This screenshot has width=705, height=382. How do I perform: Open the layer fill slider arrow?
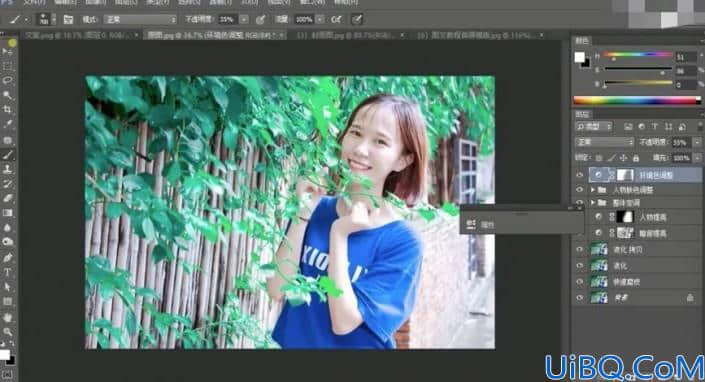pyautogui.click(x=697, y=158)
